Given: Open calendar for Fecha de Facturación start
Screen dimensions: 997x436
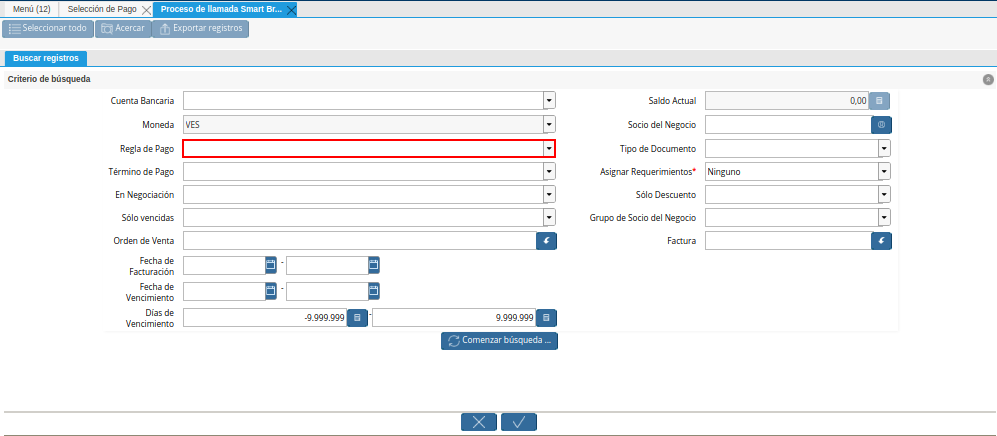Looking at the screenshot, I should point(270,265).
